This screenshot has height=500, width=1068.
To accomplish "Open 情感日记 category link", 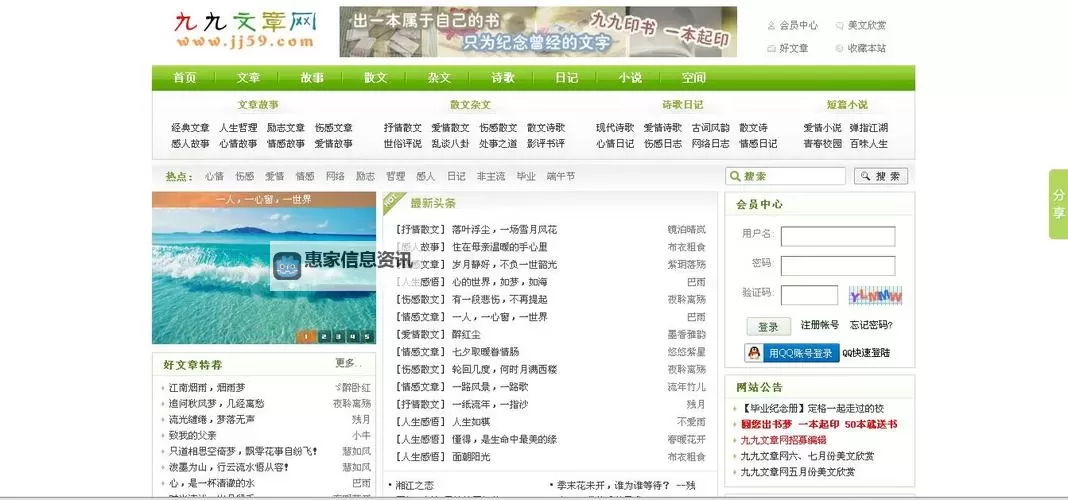I will [x=758, y=144].
